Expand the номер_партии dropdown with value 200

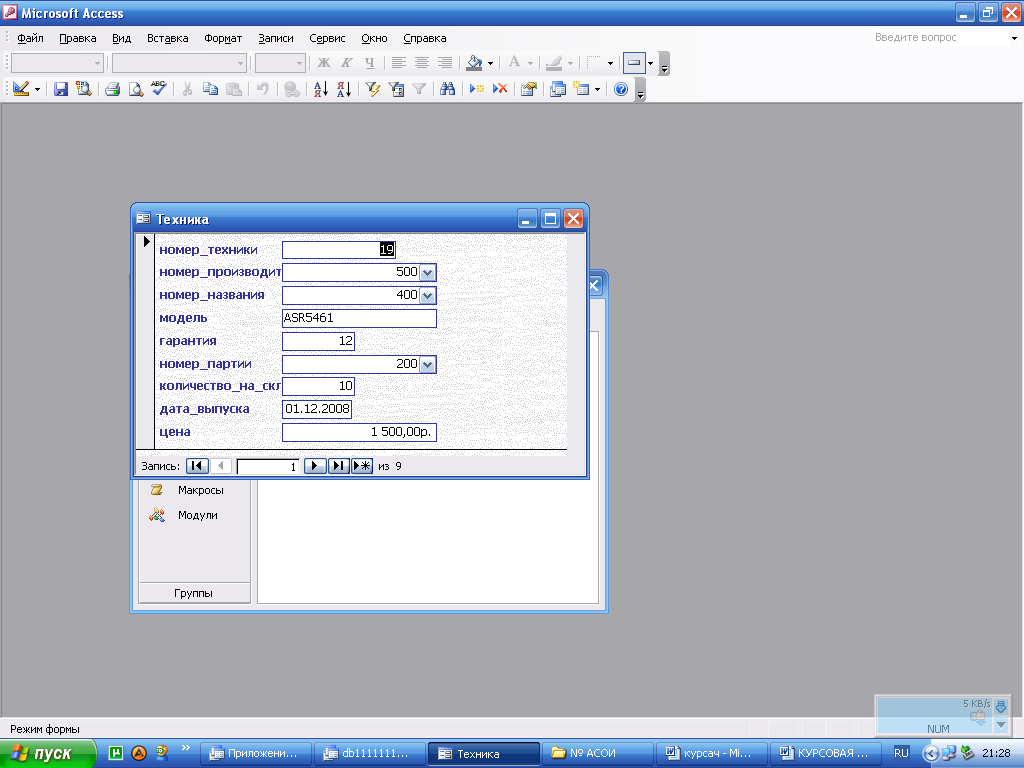point(427,364)
